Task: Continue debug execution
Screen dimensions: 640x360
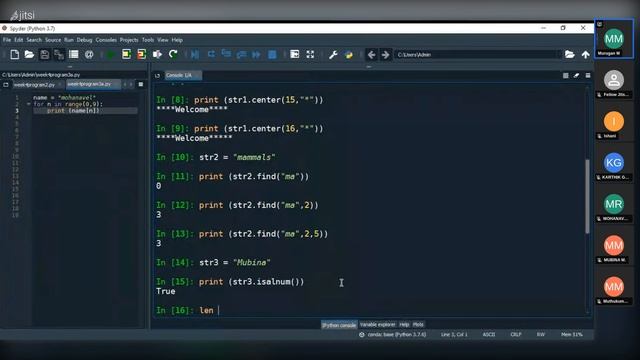Action: [x=256, y=54]
